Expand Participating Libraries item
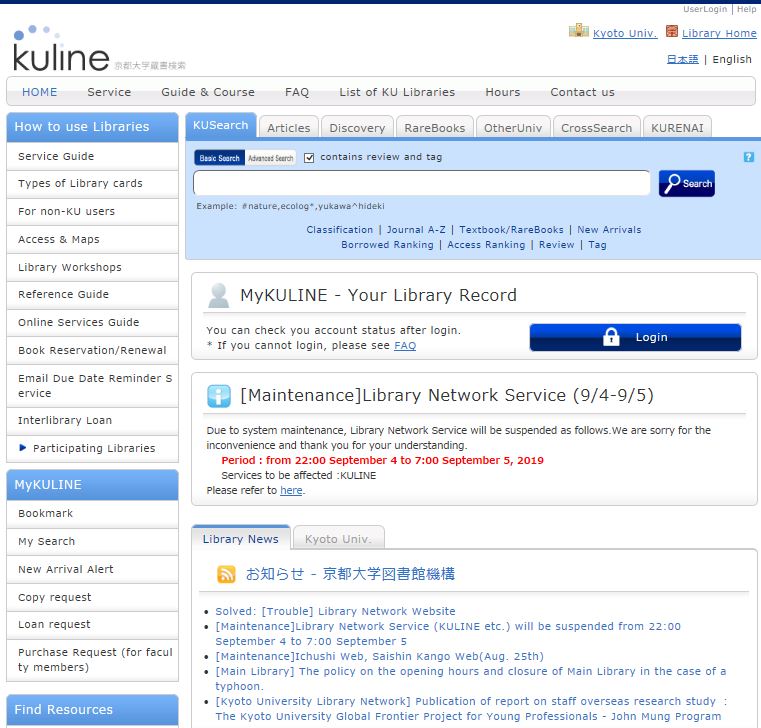Screen dimensions: 761x728 tap(93, 448)
